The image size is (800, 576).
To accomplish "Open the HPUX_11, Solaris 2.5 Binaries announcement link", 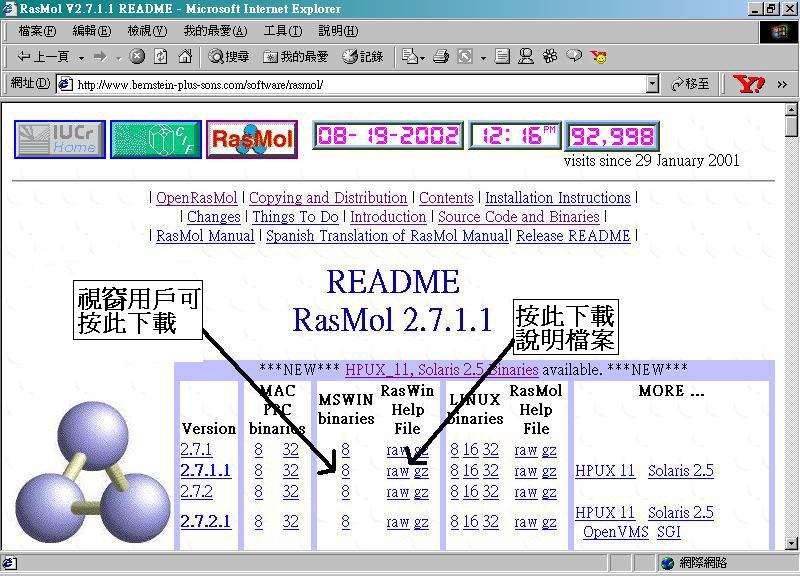I will point(442,369).
